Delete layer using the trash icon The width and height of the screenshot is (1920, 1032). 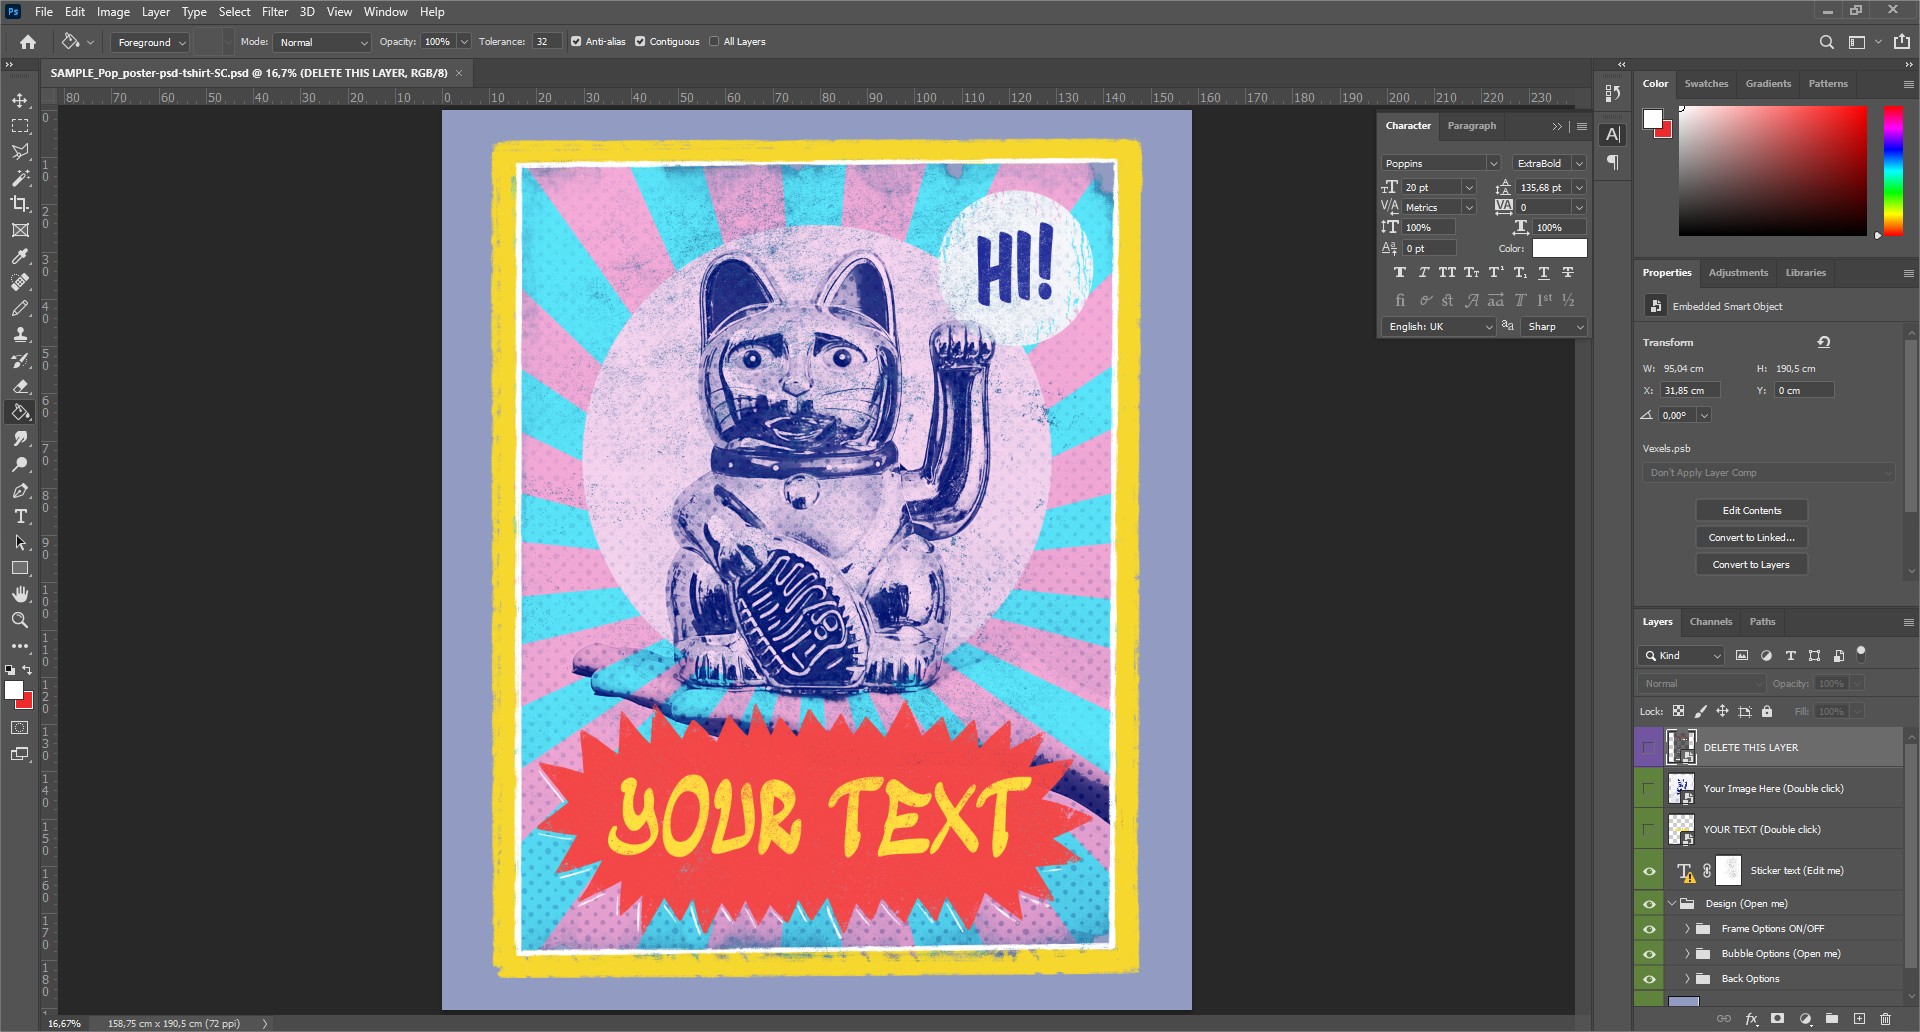[x=1885, y=1019]
